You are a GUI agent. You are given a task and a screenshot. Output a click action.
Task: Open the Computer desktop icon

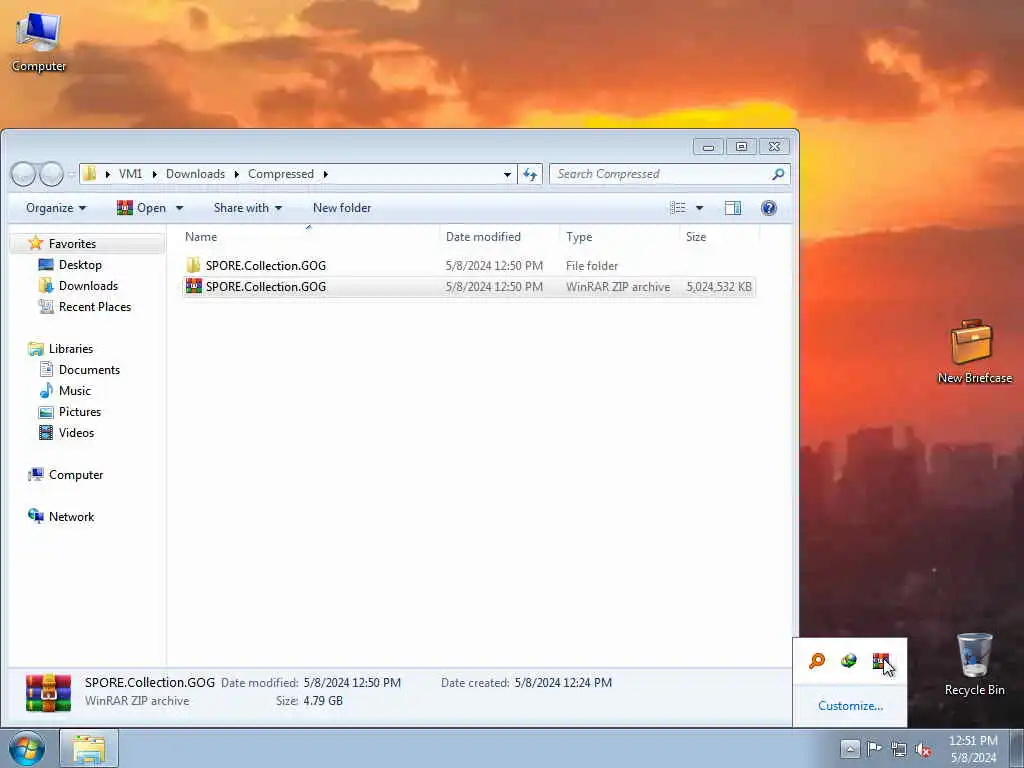click(x=39, y=42)
